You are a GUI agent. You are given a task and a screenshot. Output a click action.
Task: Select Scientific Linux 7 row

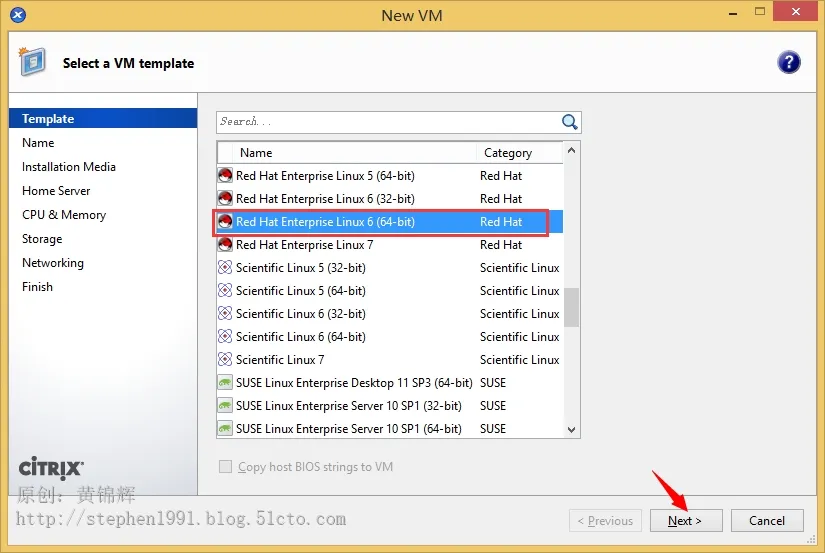click(390, 359)
